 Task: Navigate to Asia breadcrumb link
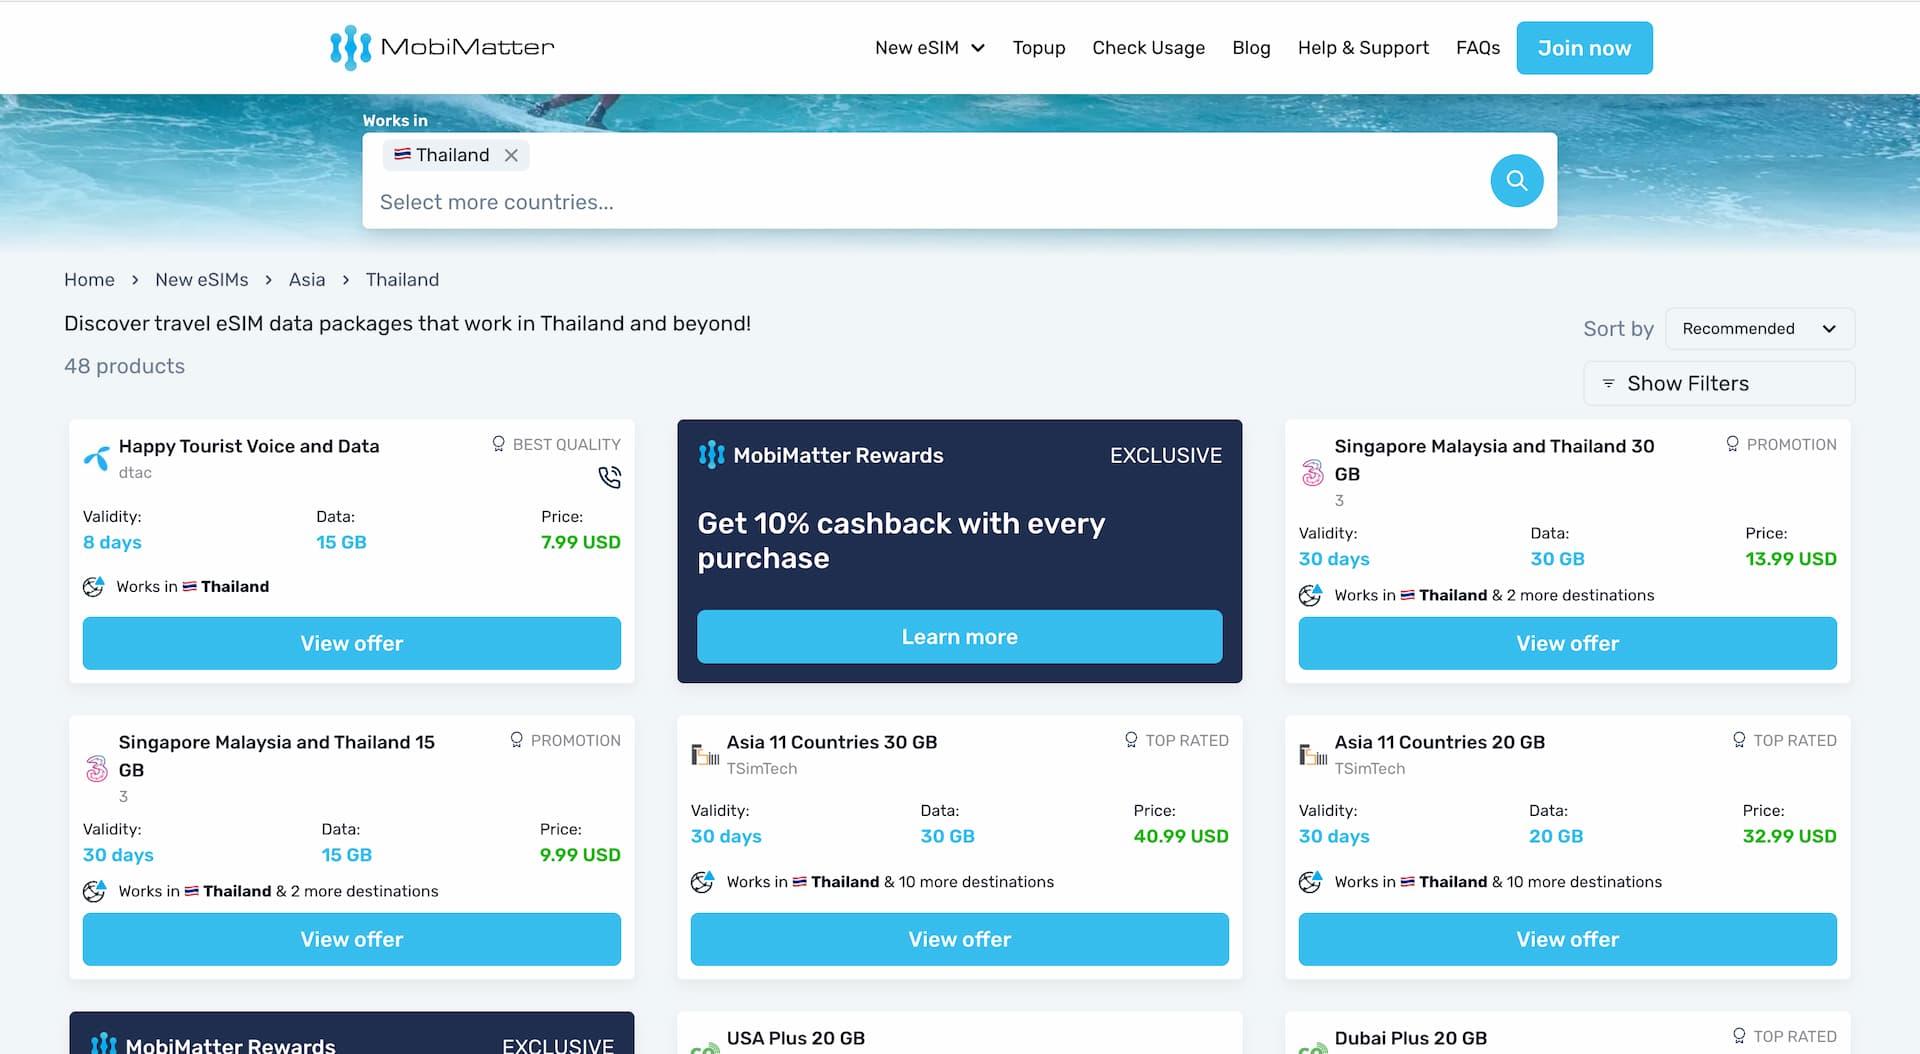coord(307,280)
